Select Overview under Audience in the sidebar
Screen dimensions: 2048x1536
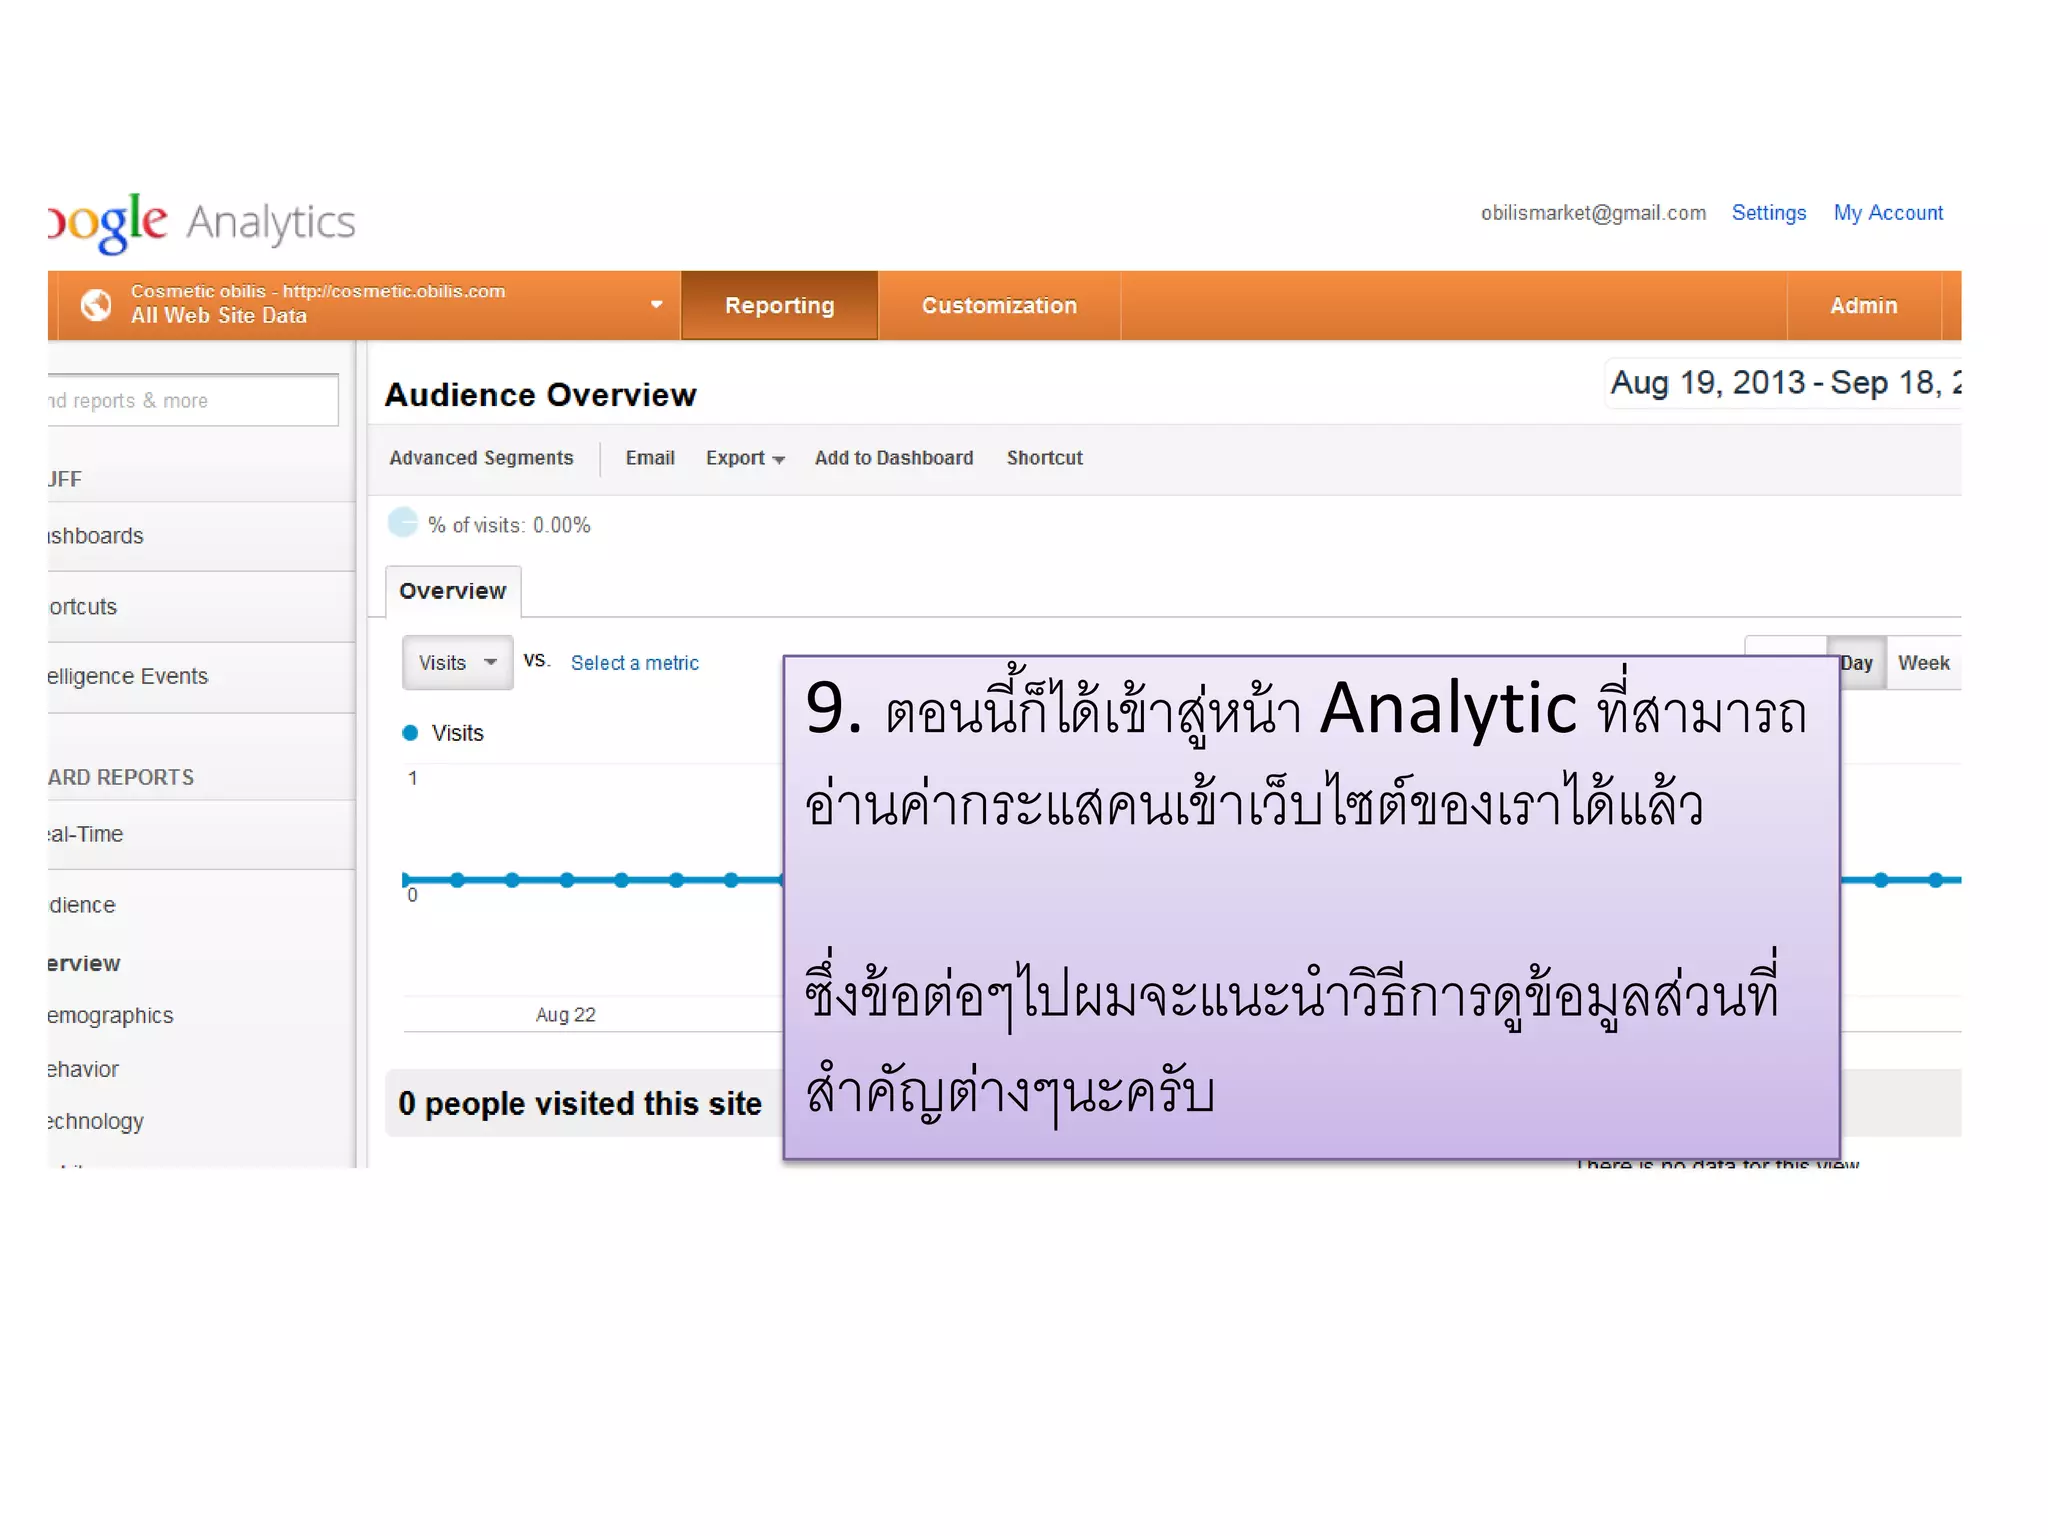coord(84,963)
